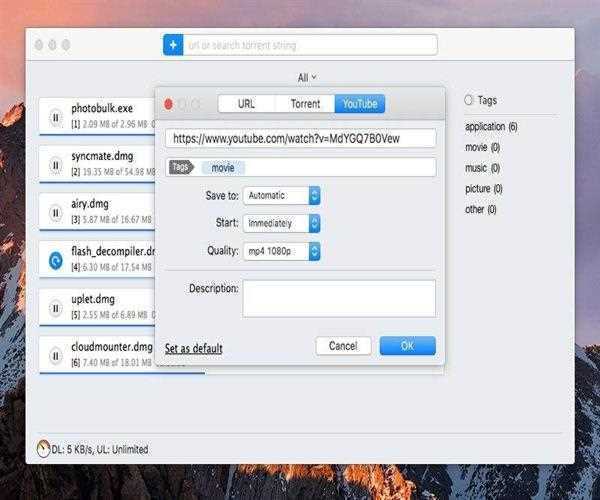The height and width of the screenshot is (500, 600).
Task: Click the speed gauge icon in status bar
Action: click(43, 449)
